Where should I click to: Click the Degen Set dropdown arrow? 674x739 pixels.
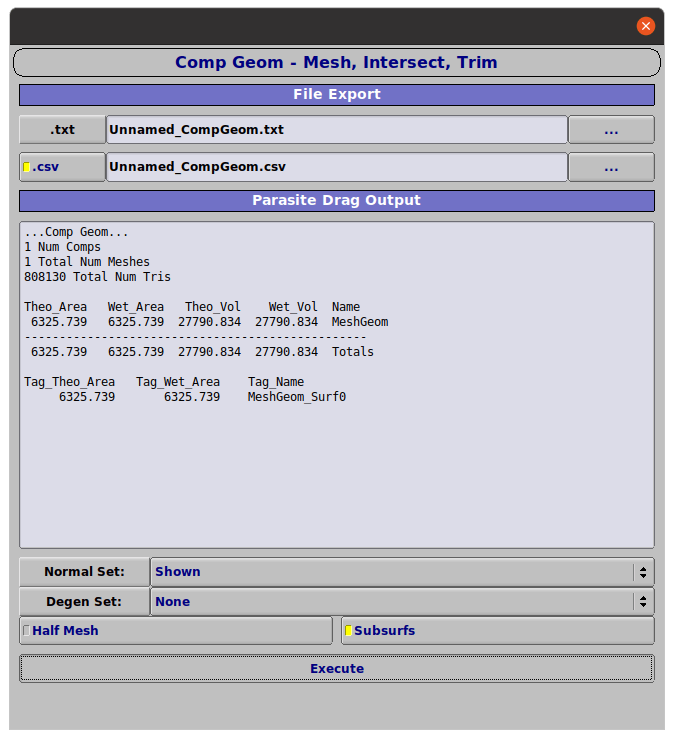tap(643, 602)
